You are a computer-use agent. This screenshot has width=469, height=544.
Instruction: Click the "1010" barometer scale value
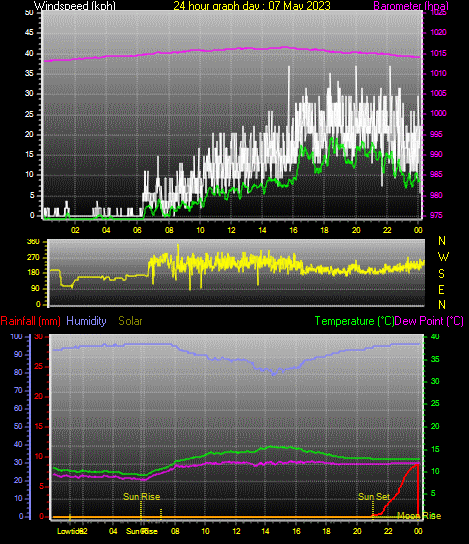[438, 74]
